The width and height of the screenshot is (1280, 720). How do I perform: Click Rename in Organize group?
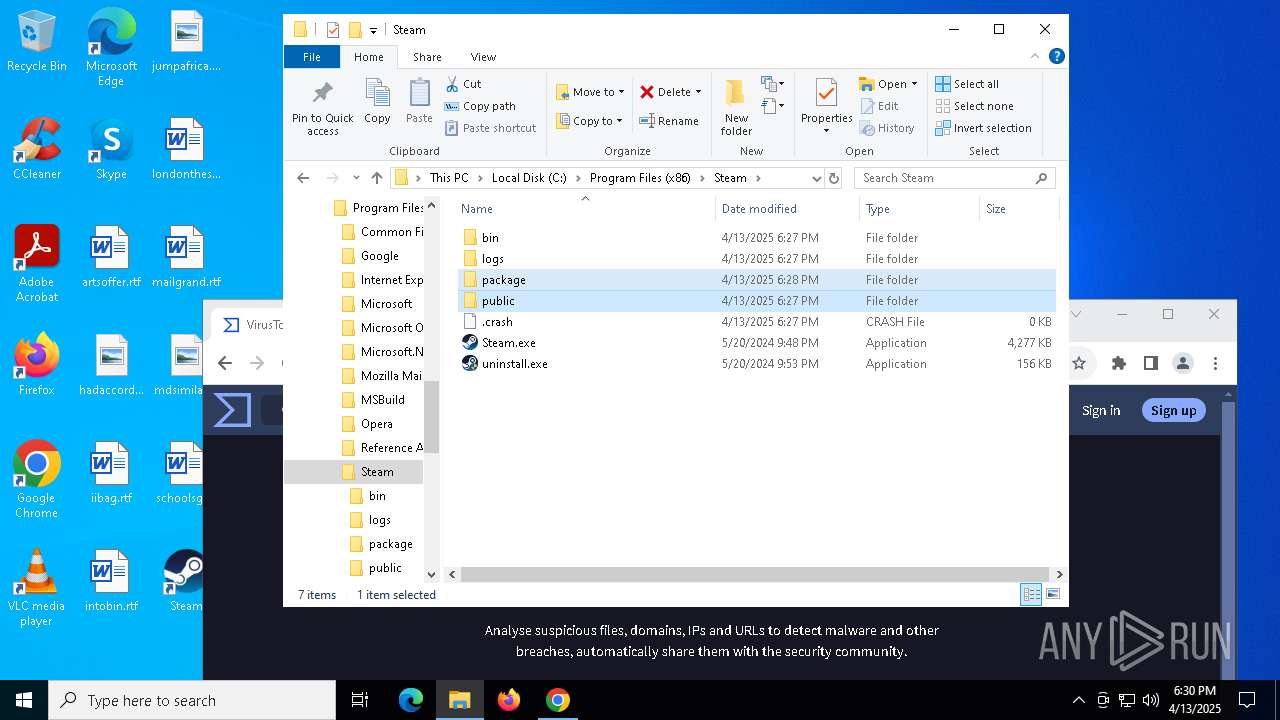point(669,121)
